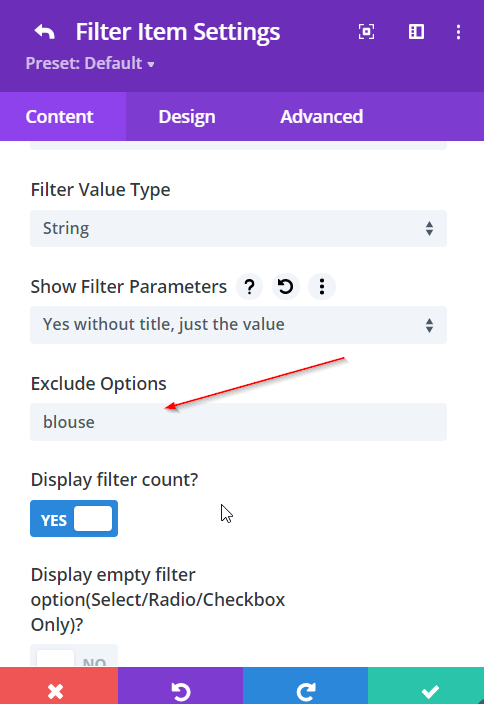Toggle the expand modal fullscreen icon
Screen dimensions: 484x704
366,31
